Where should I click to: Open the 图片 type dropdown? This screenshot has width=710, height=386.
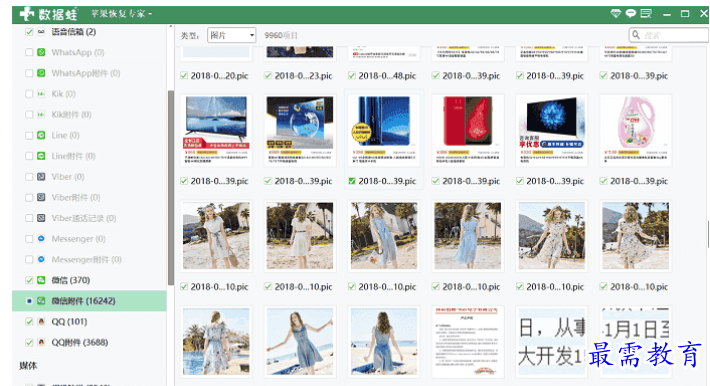point(231,35)
